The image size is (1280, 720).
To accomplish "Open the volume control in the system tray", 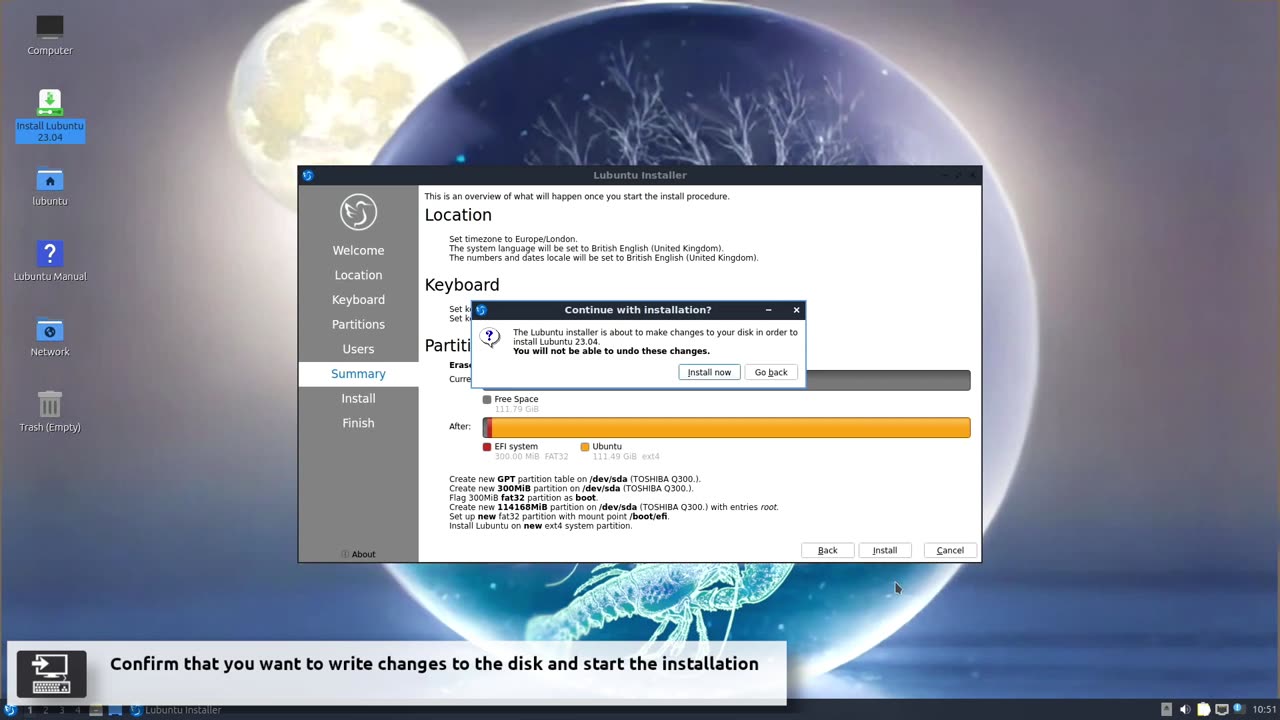I will coord(1185,710).
